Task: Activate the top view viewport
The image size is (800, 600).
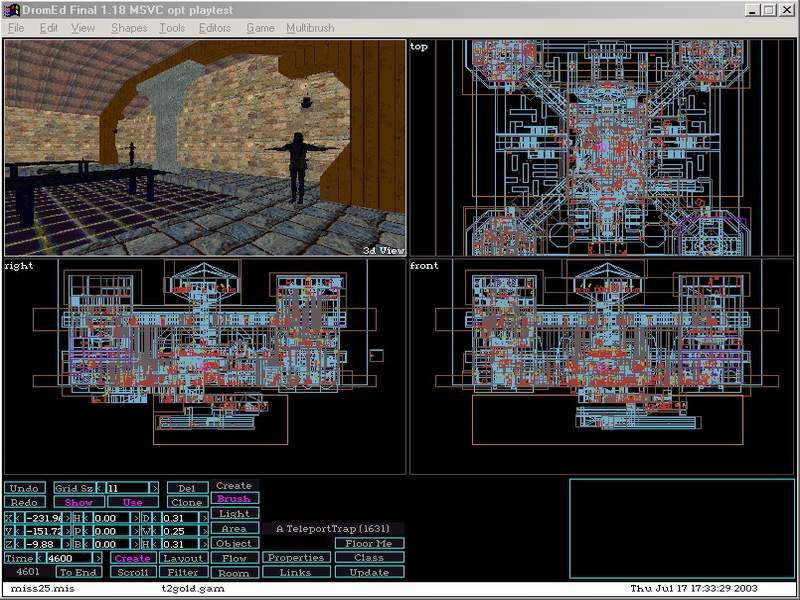Action: pyautogui.click(x=602, y=147)
